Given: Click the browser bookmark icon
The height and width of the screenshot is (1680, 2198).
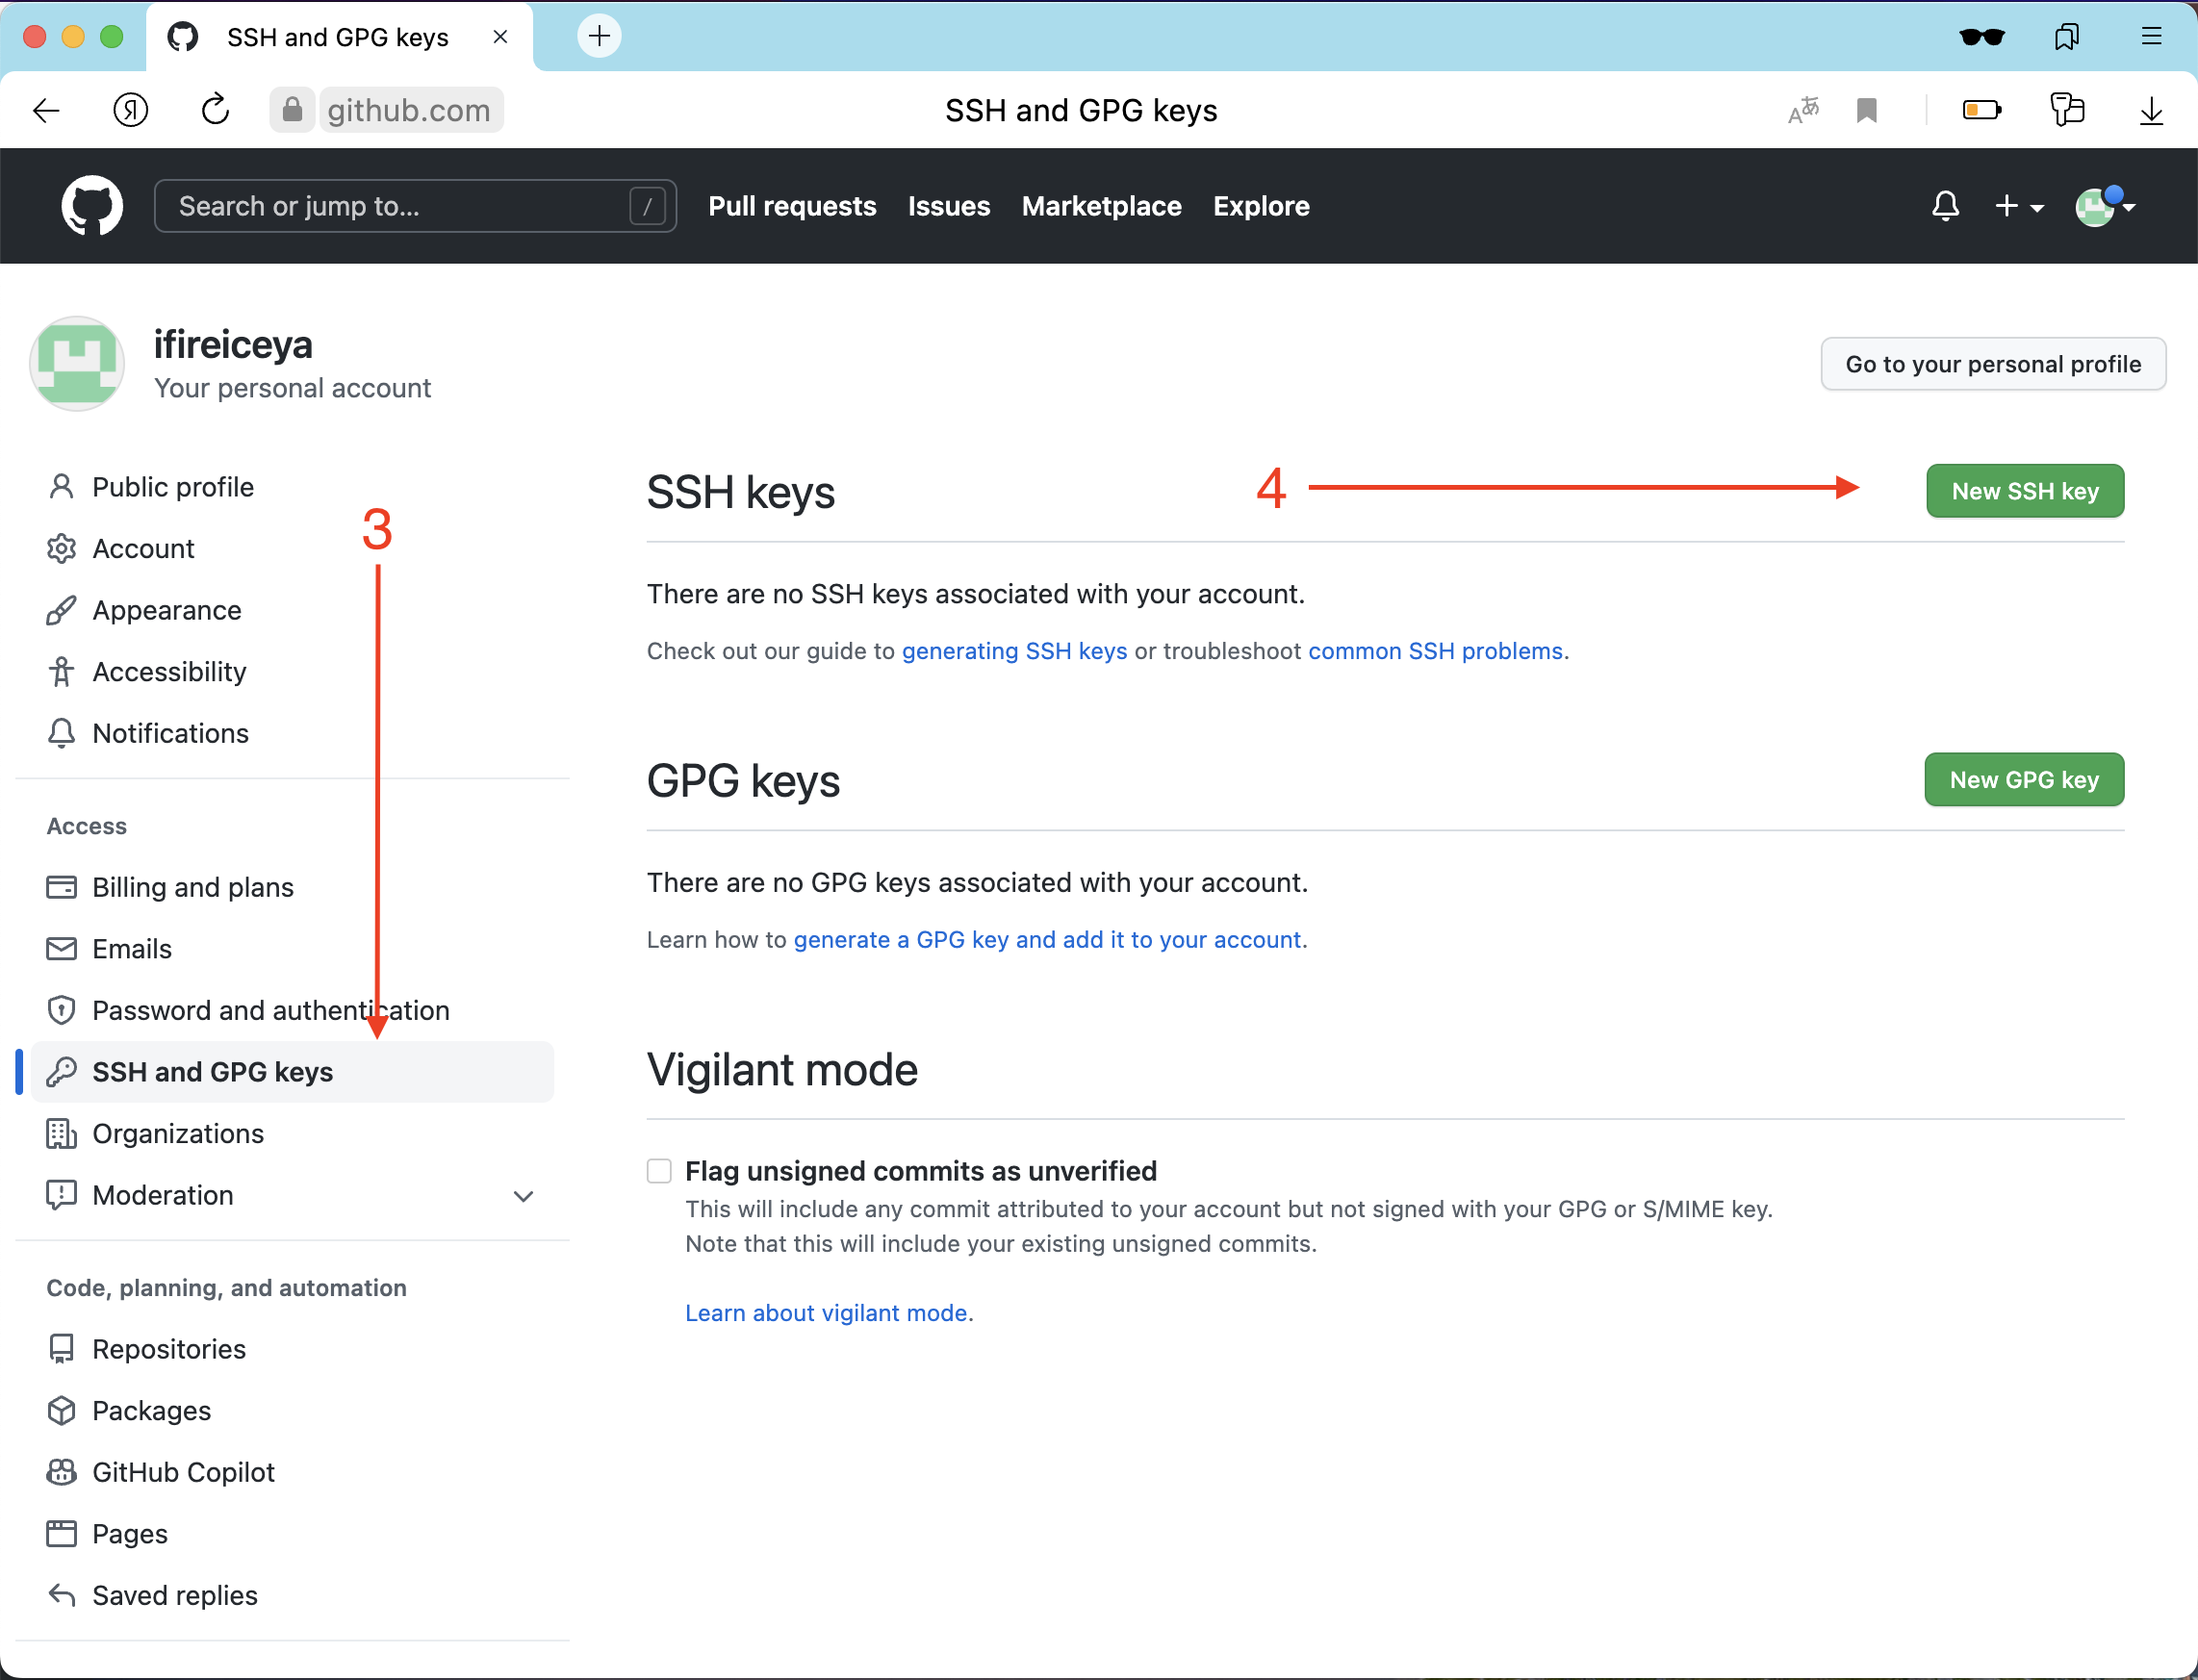Looking at the screenshot, I should pyautogui.click(x=1866, y=110).
